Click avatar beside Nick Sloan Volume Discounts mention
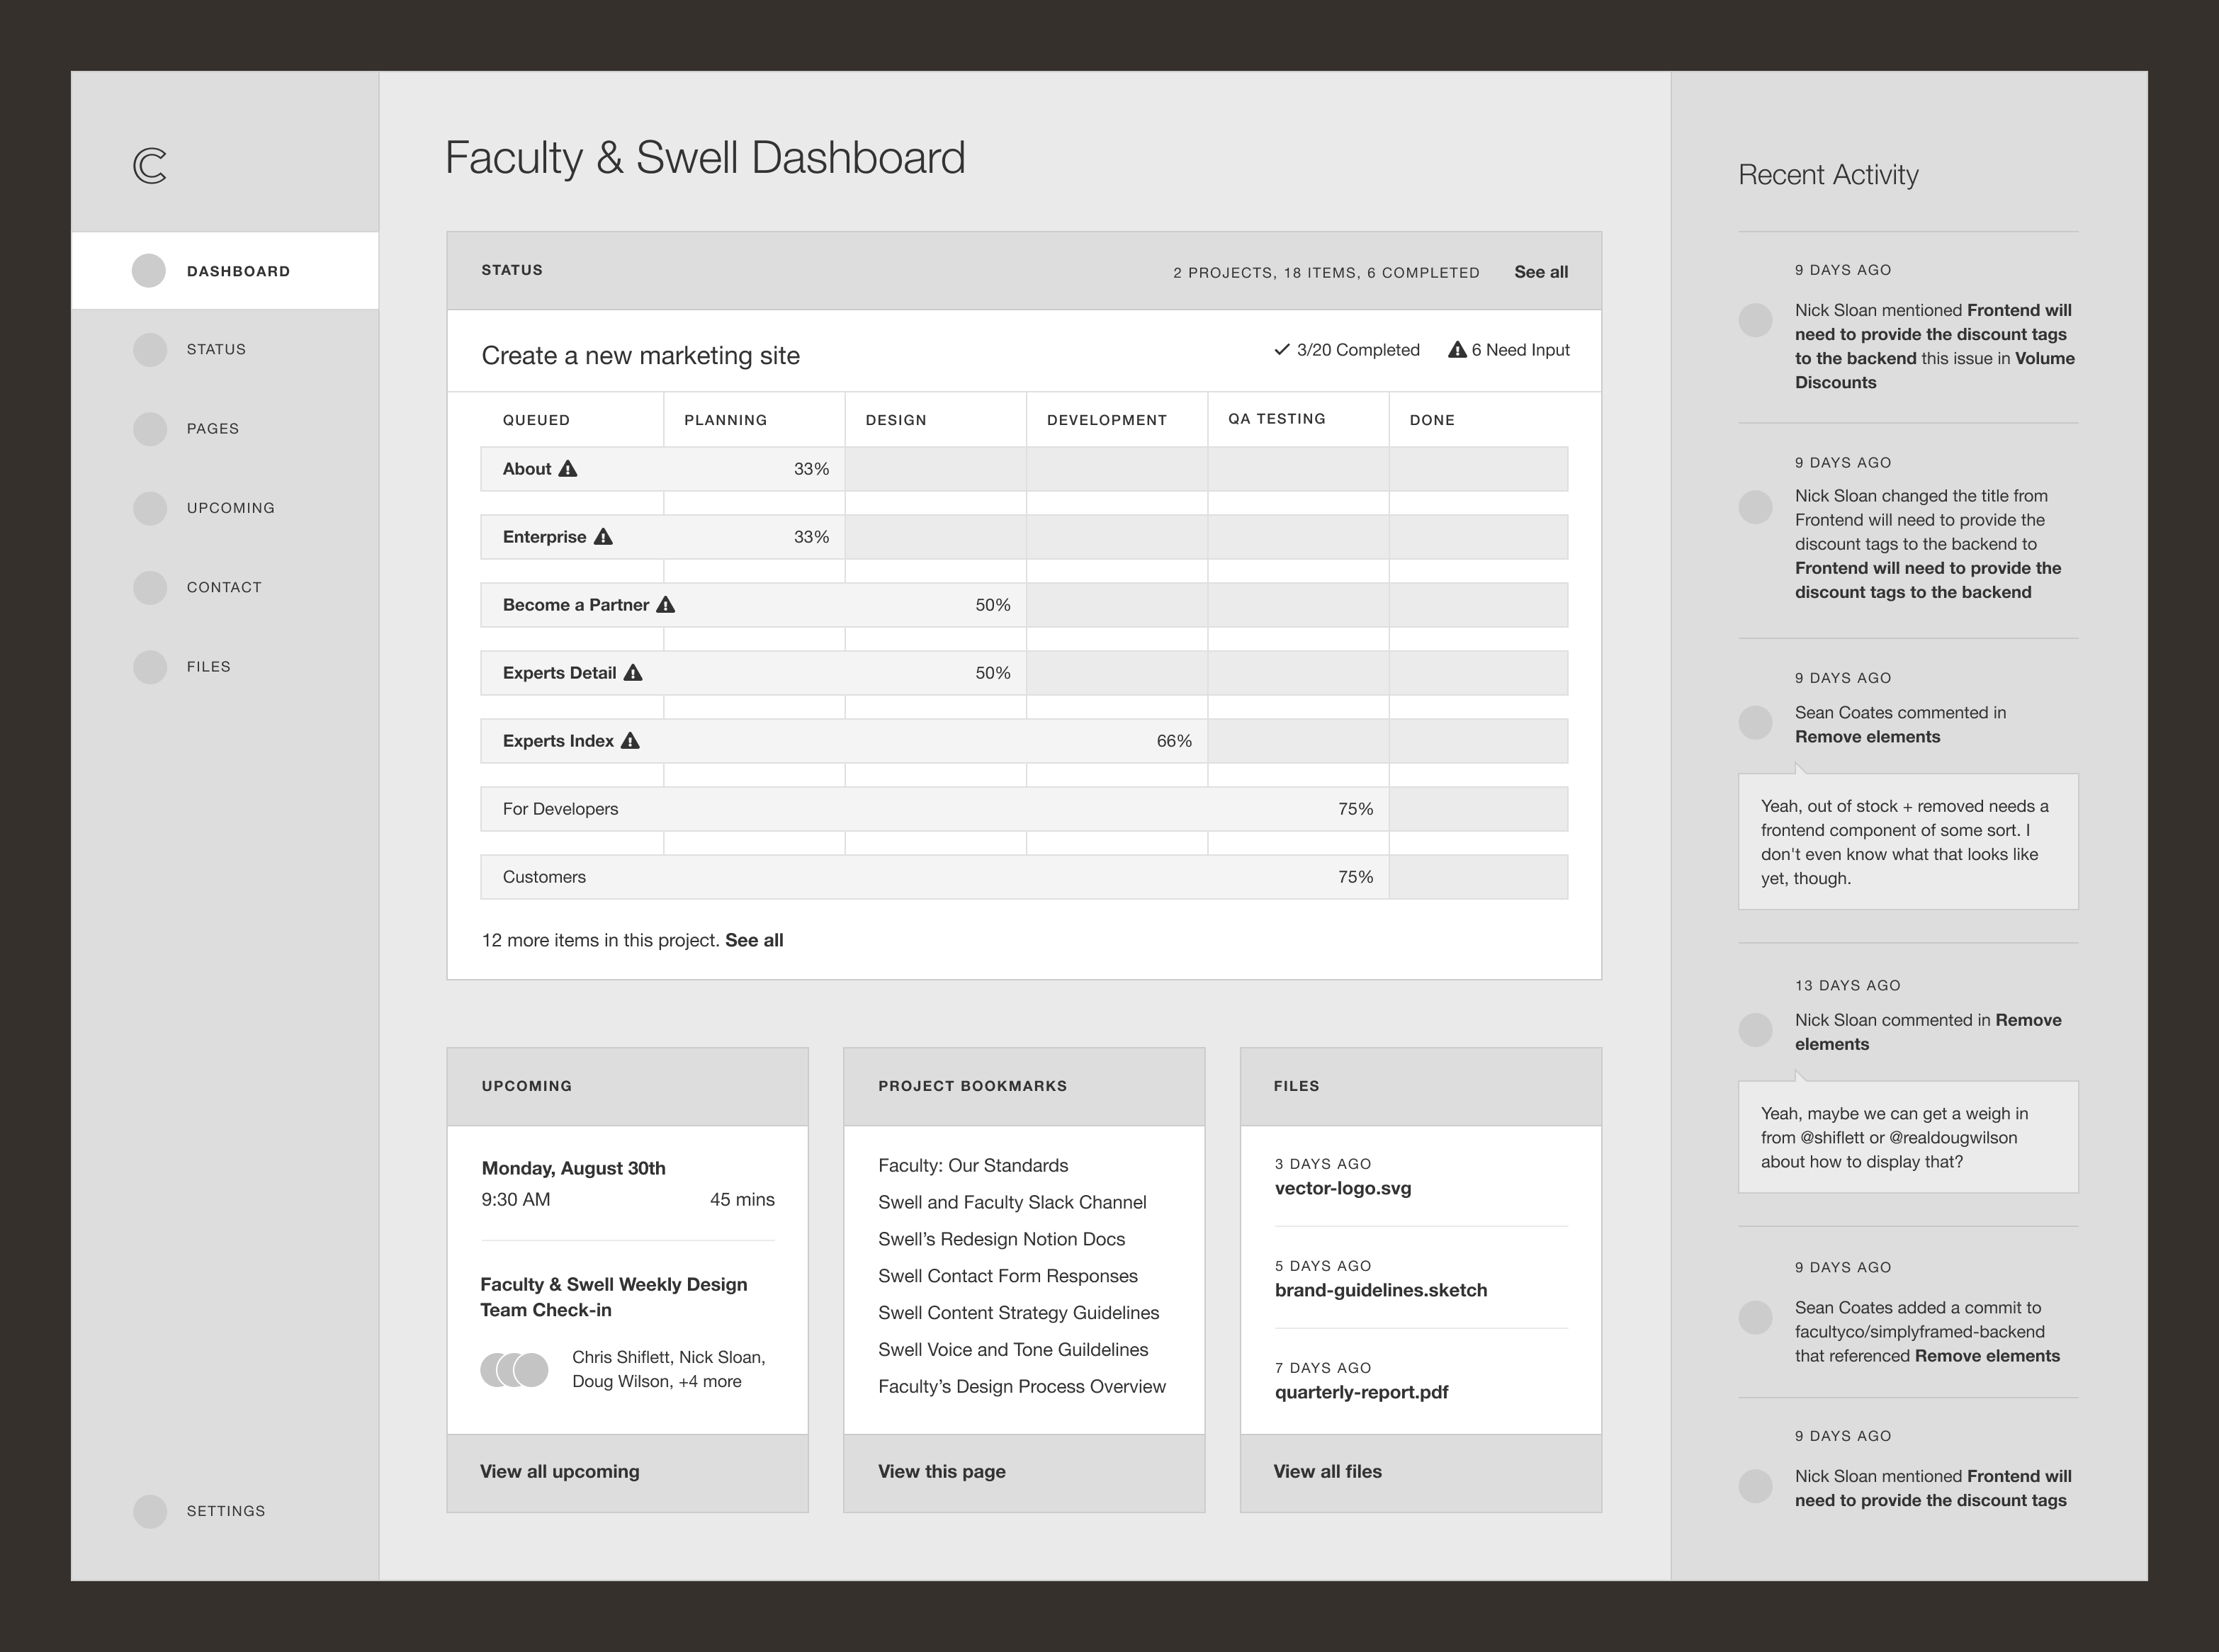Image resolution: width=2219 pixels, height=1652 pixels. point(1755,320)
